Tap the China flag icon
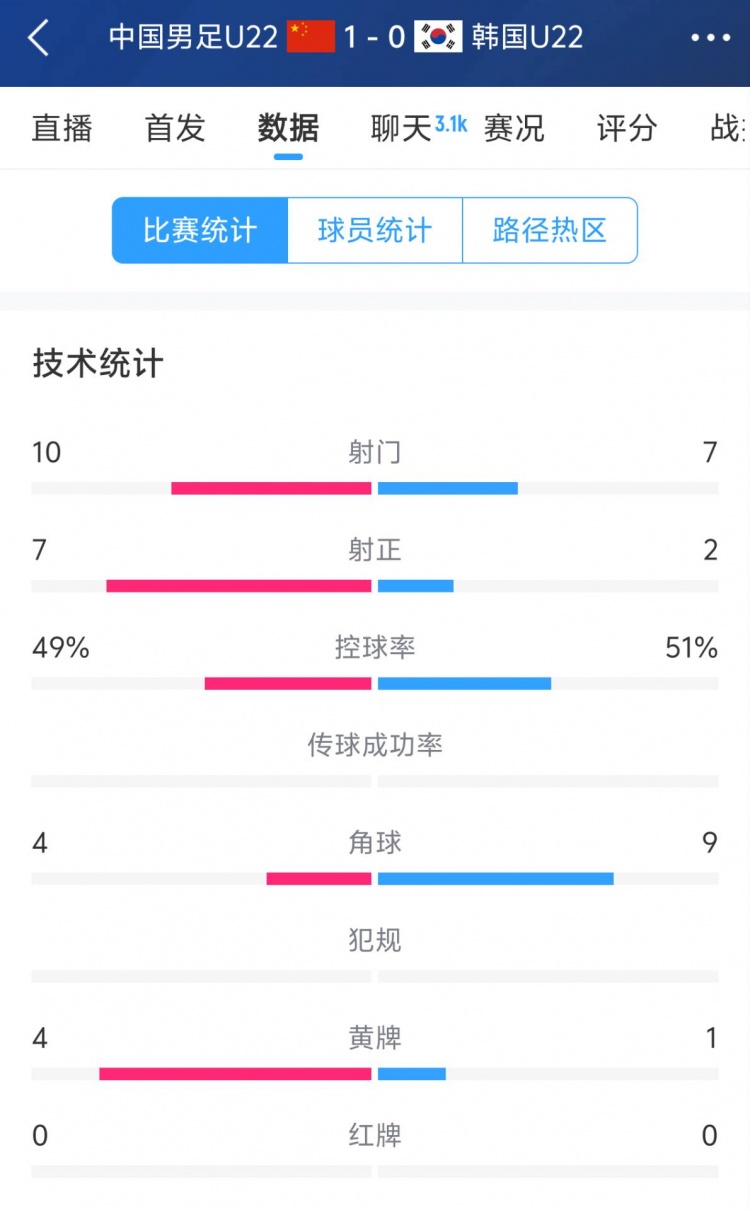750x1210 pixels. (311, 37)
